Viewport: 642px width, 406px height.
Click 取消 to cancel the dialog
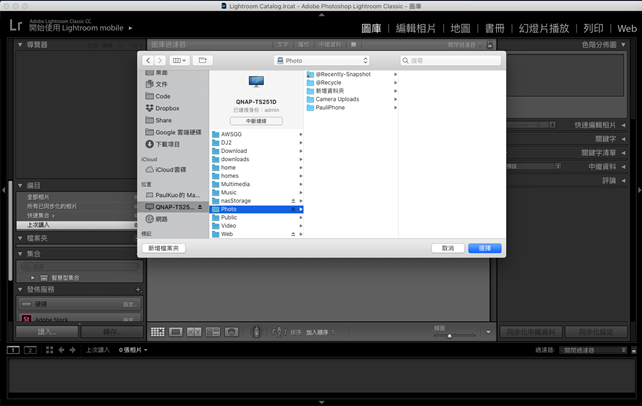tap(448, 248)
